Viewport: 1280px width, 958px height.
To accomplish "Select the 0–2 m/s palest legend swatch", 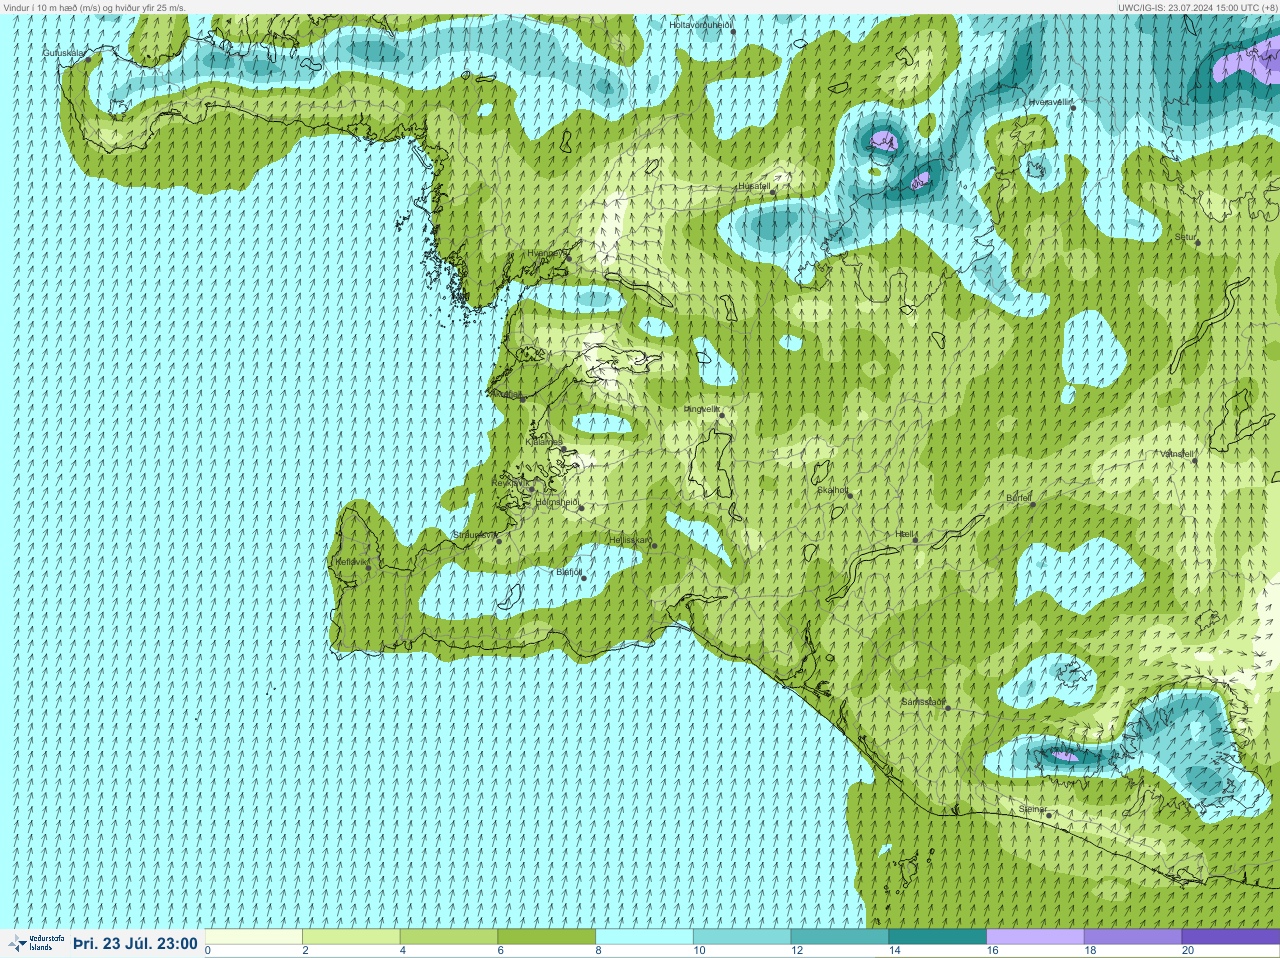I will (254, 937).
